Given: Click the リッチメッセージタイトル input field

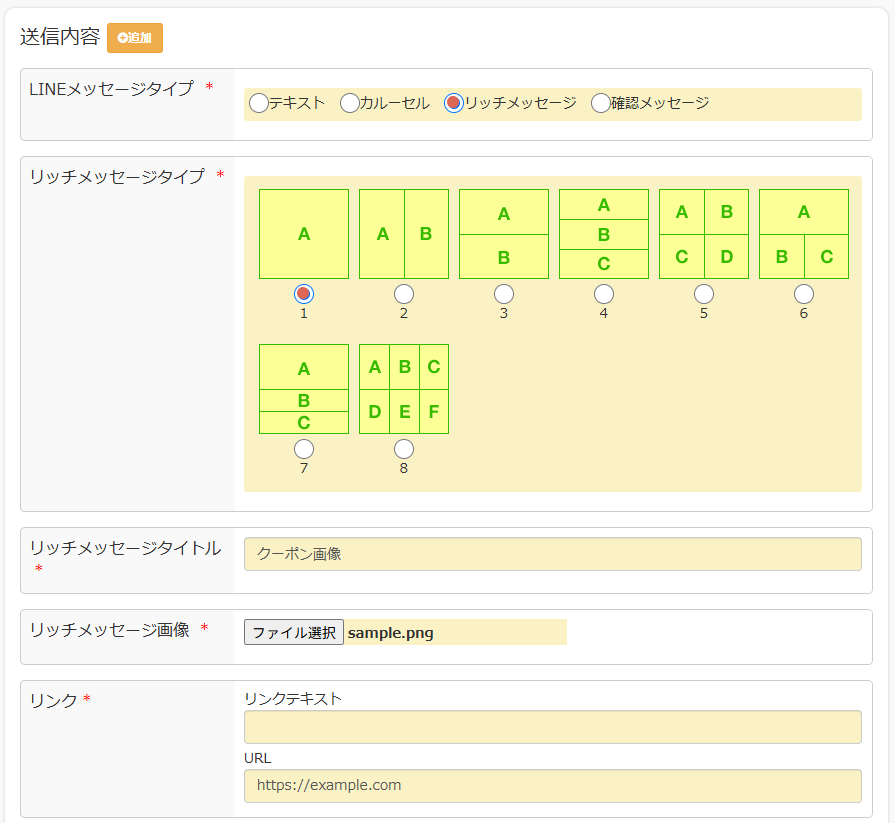Looking at the screenshot, I should click(553, 554).
